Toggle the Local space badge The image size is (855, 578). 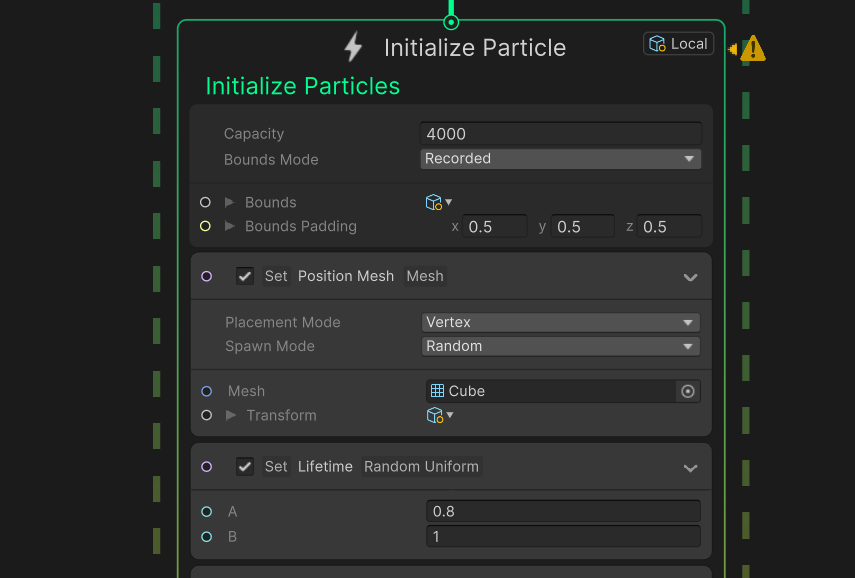click(x=679, y=44)
